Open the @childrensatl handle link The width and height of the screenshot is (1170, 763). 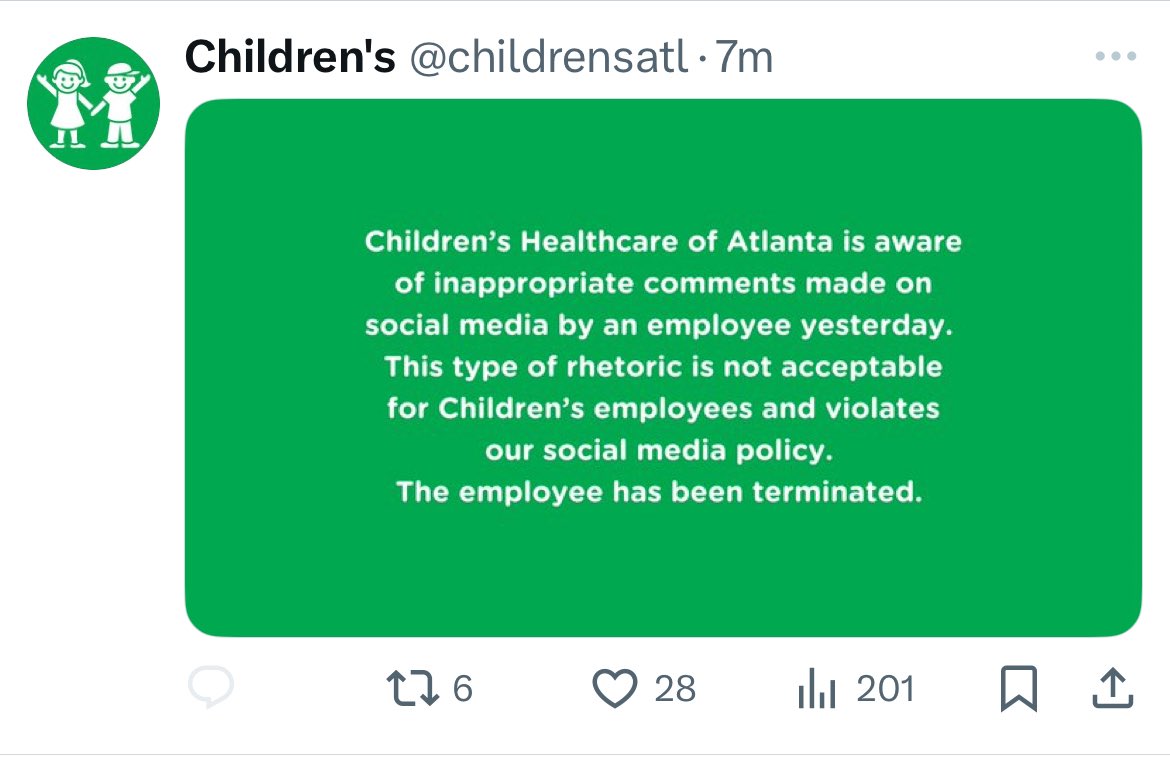[x=548, y=57]
